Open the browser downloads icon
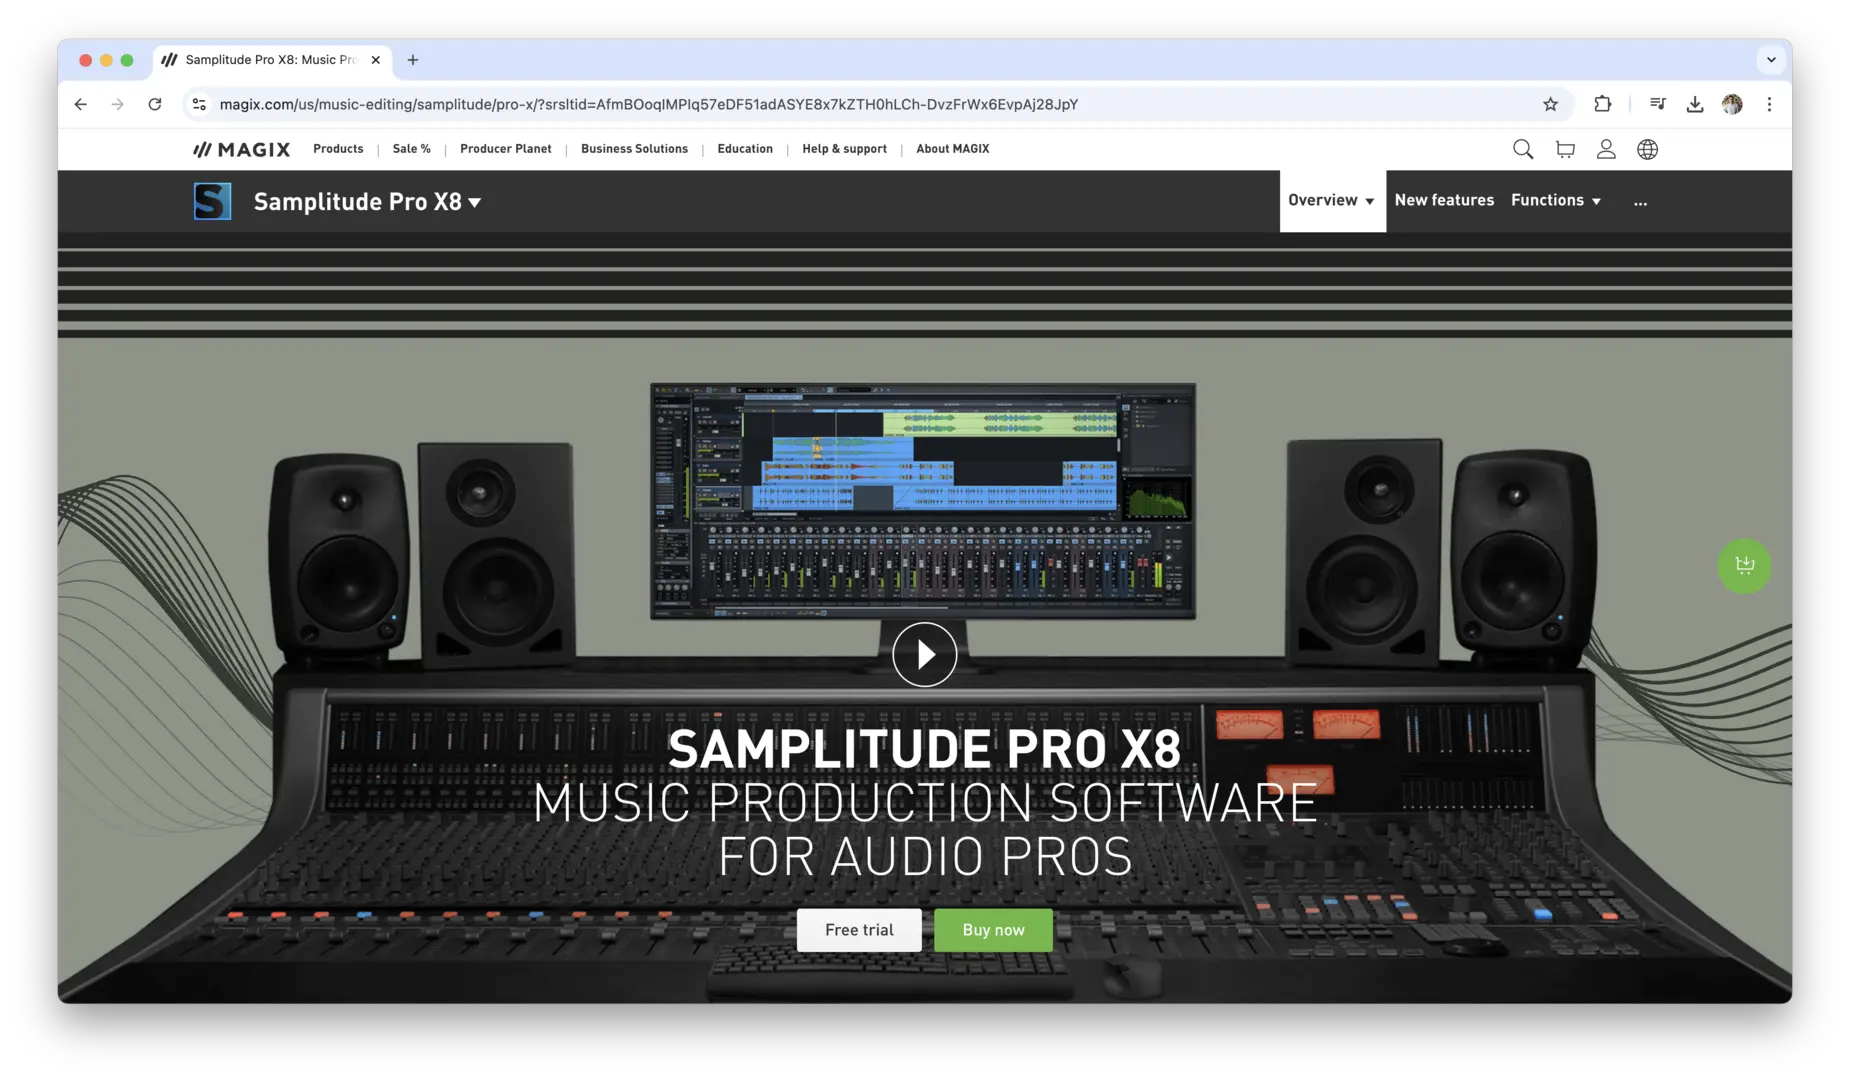The image size is (1850, 1080). point(1694,104)
